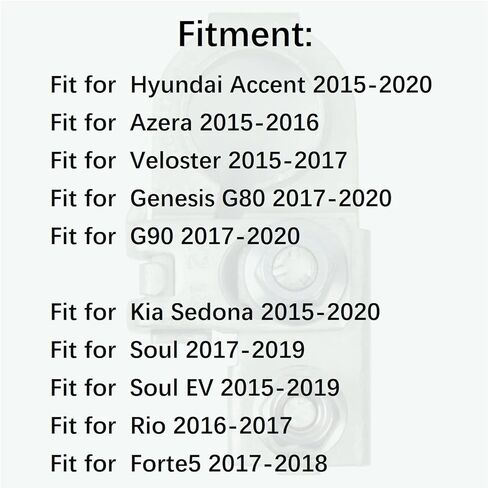488x488 pixels.
Task: Click the Kia Sedona 2015-2020 entry
Action: [x=215, y=312]
